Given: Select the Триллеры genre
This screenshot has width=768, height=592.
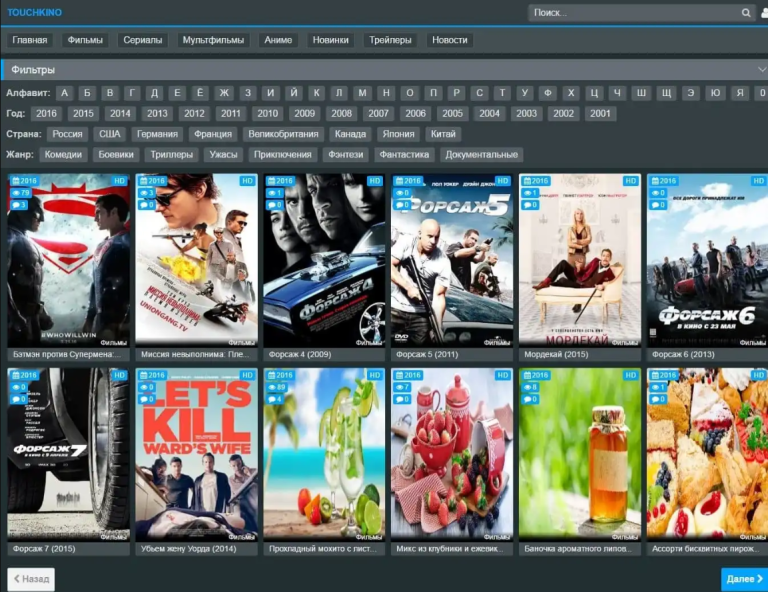Looking at the screenshot, I should click(x=171, y=155).
